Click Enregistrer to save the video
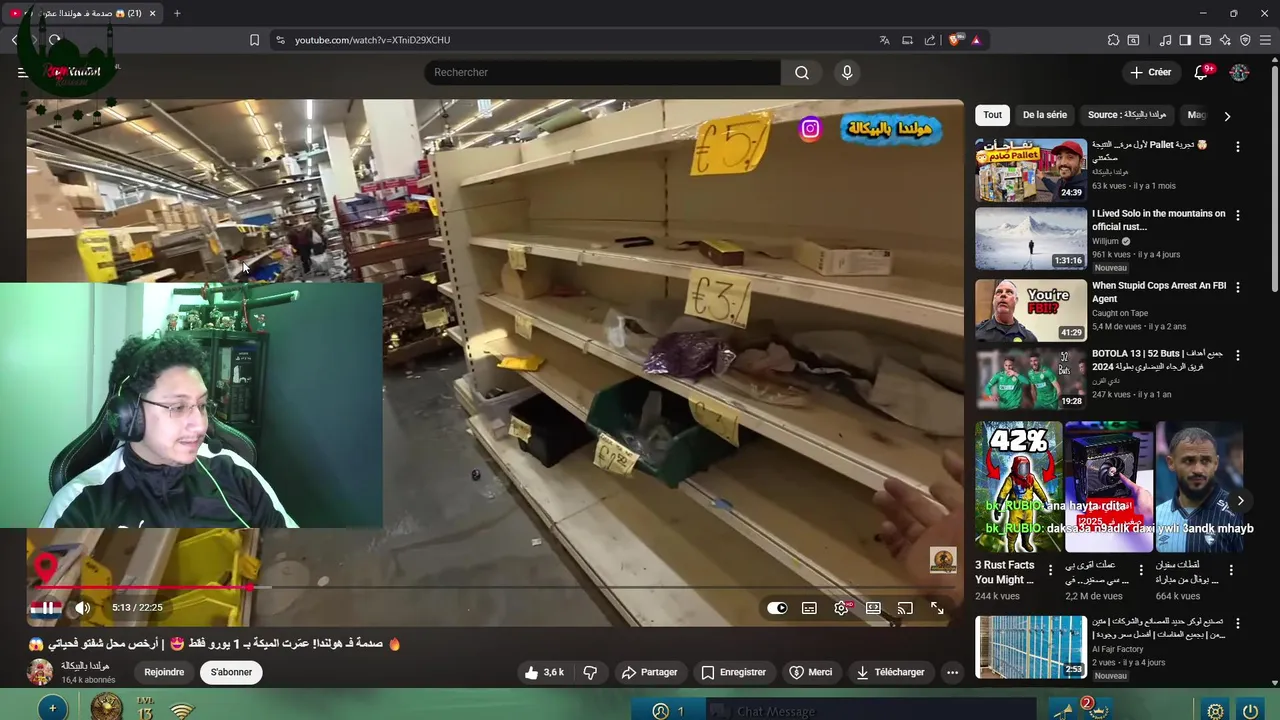 [x=733, y=672]
